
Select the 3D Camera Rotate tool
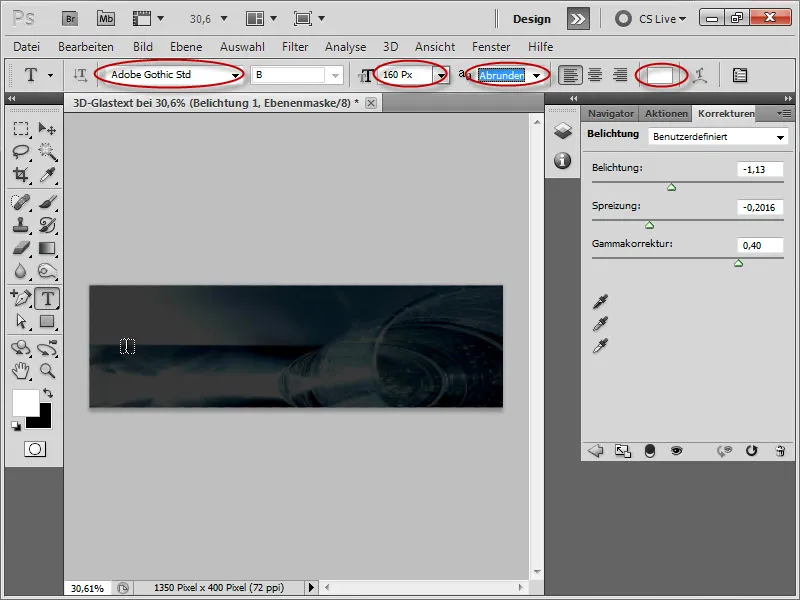(x=47, y=348)
